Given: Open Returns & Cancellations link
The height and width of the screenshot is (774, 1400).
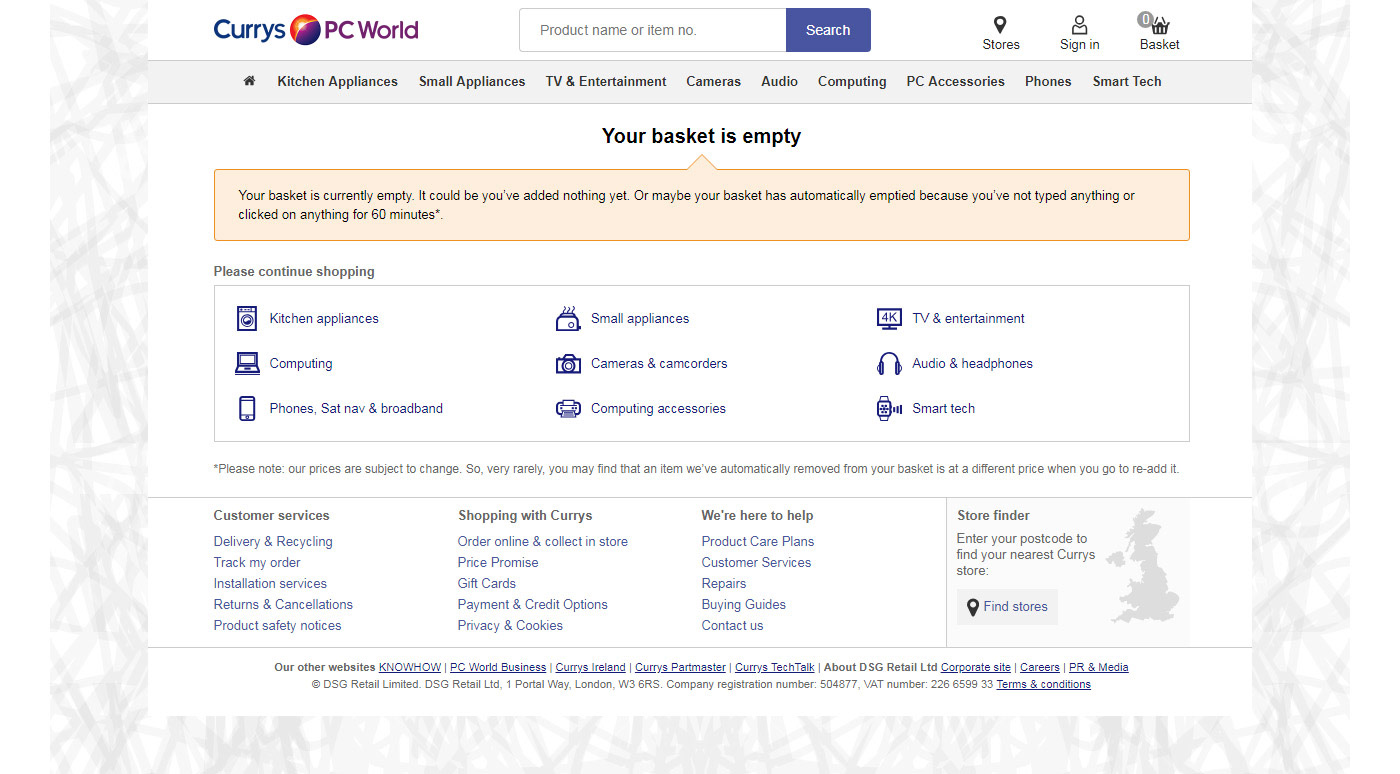Looking at the screenshot, I should pyautogui.click(x=283, y=605).
